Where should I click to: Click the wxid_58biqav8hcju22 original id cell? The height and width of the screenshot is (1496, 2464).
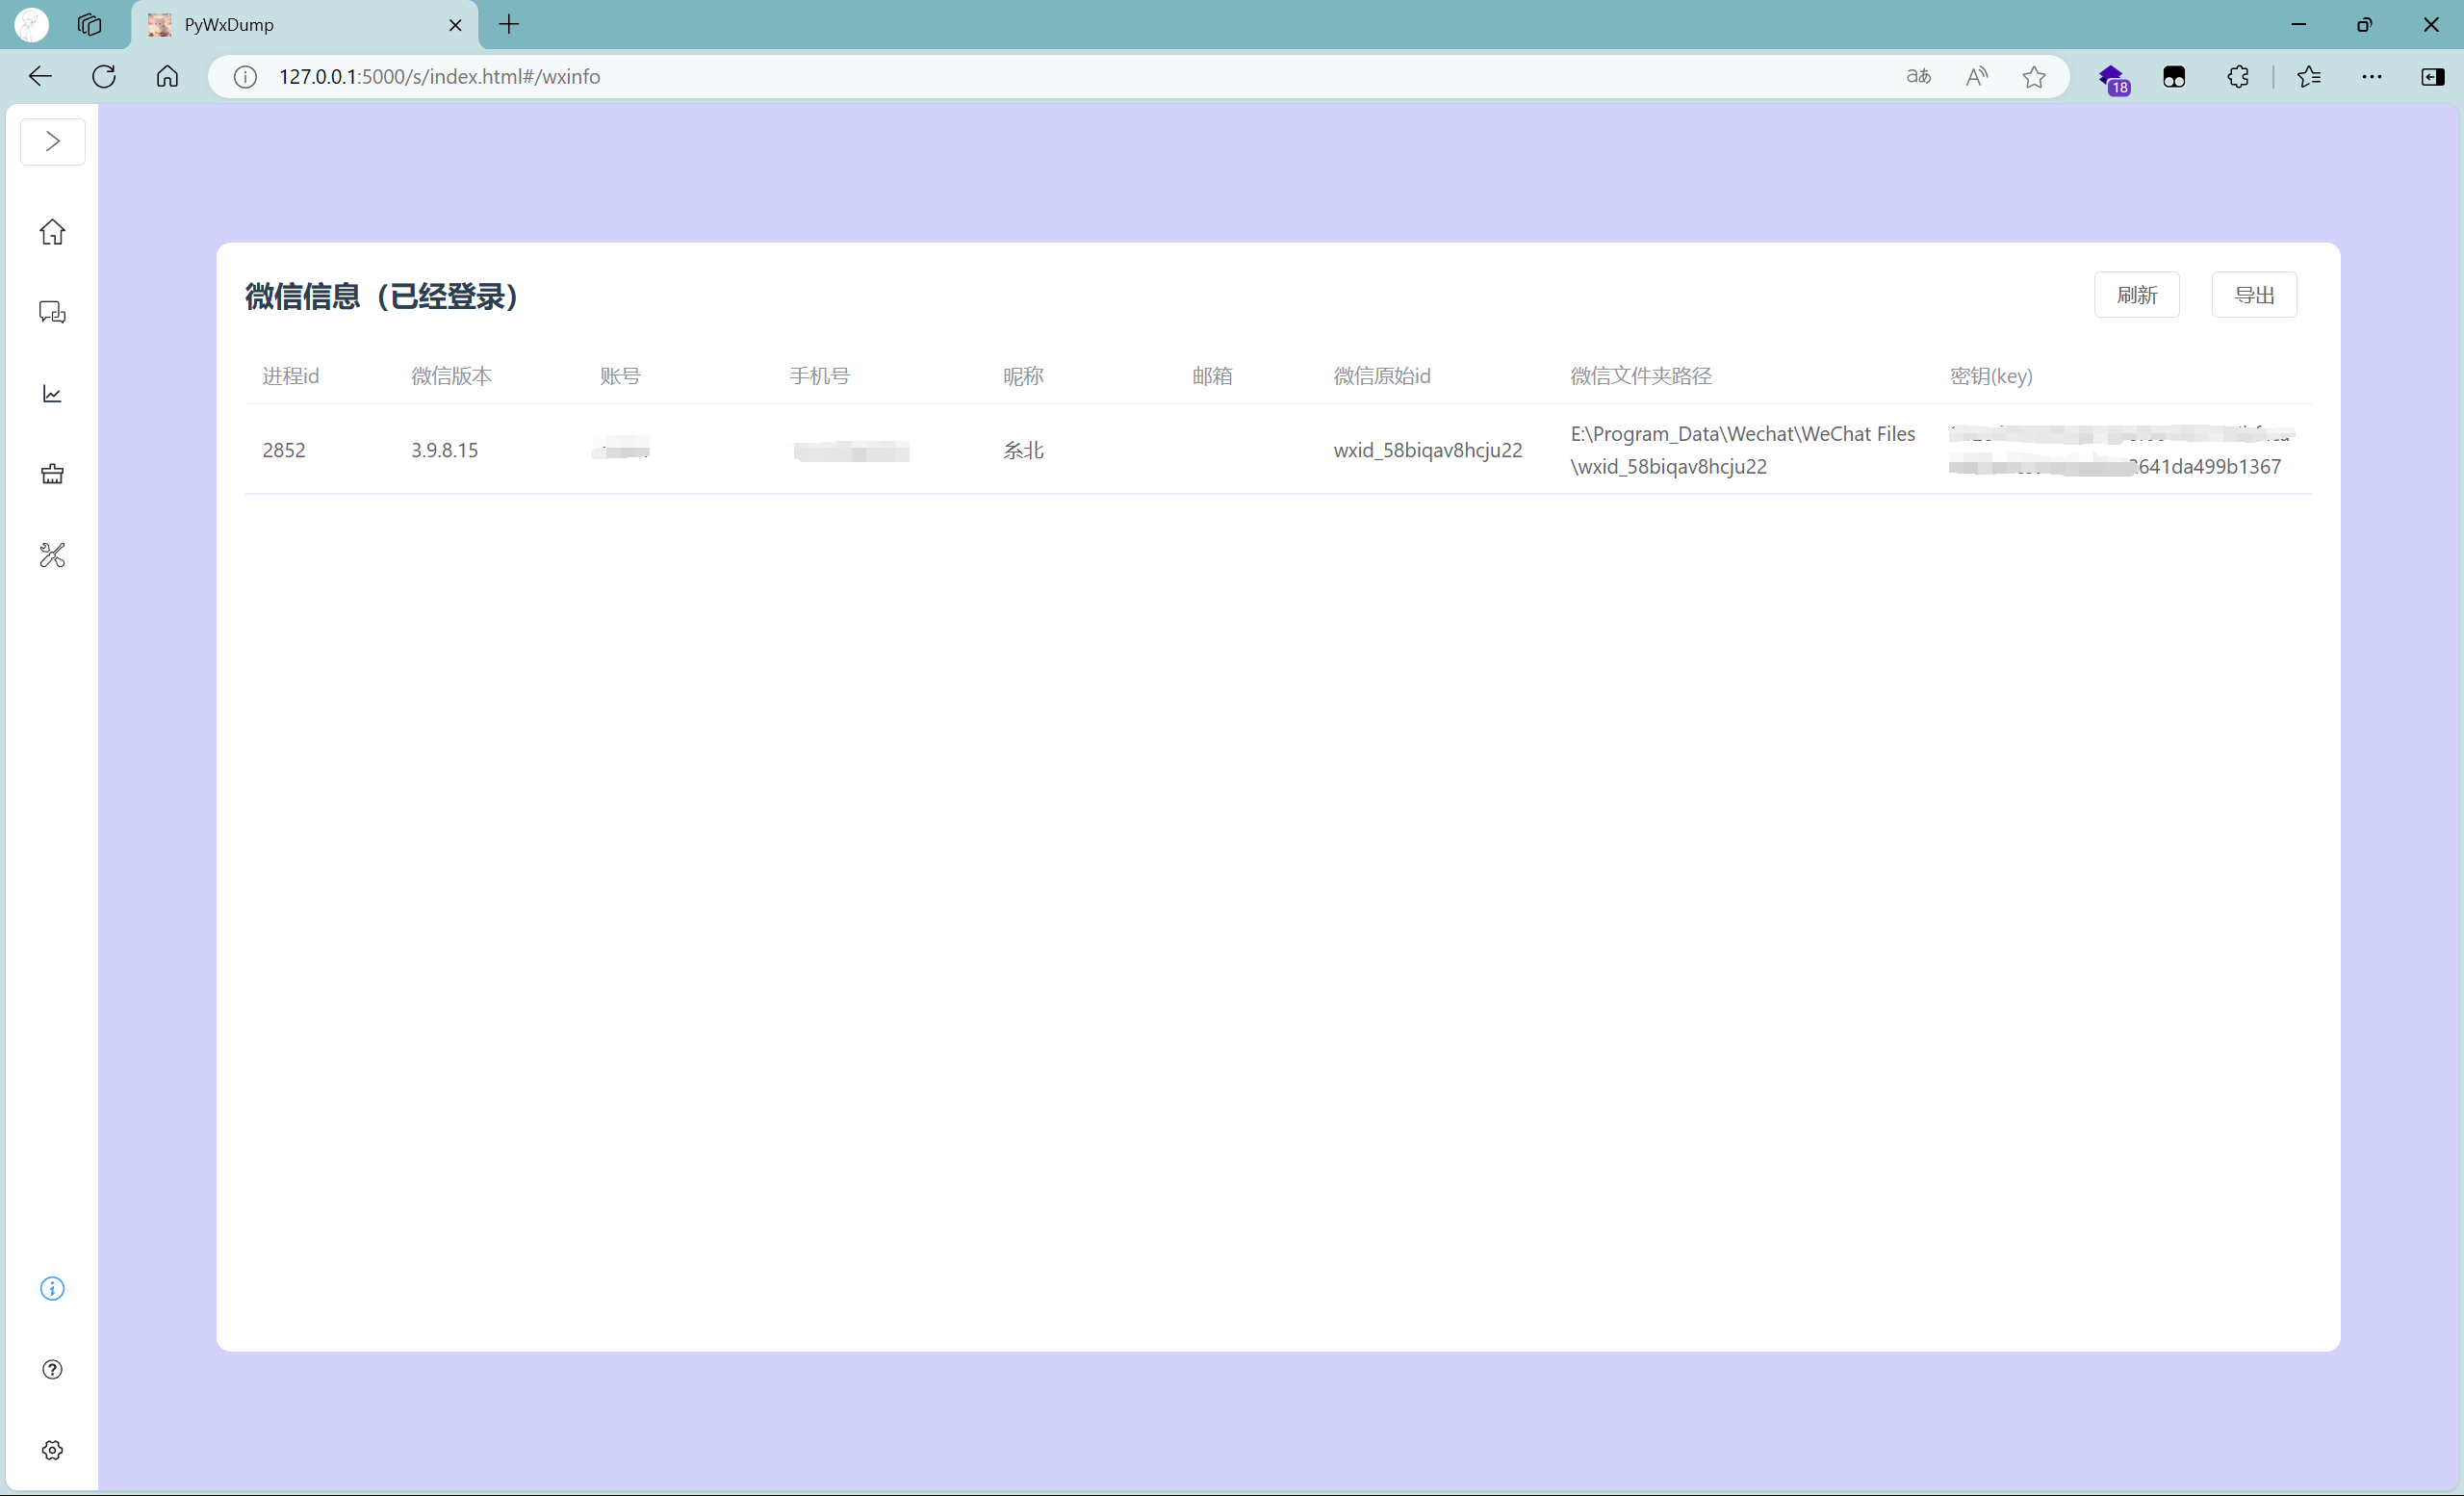1428,450
